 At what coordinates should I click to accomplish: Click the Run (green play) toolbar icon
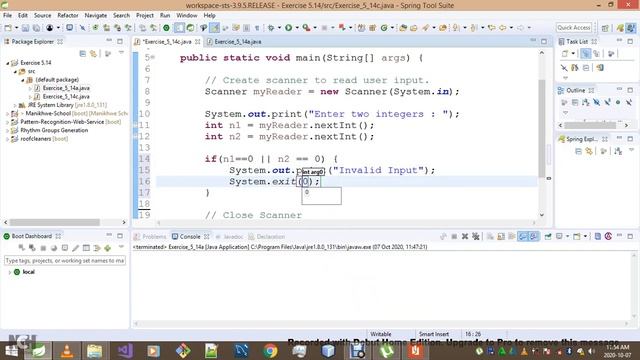(x=289, y=28)
